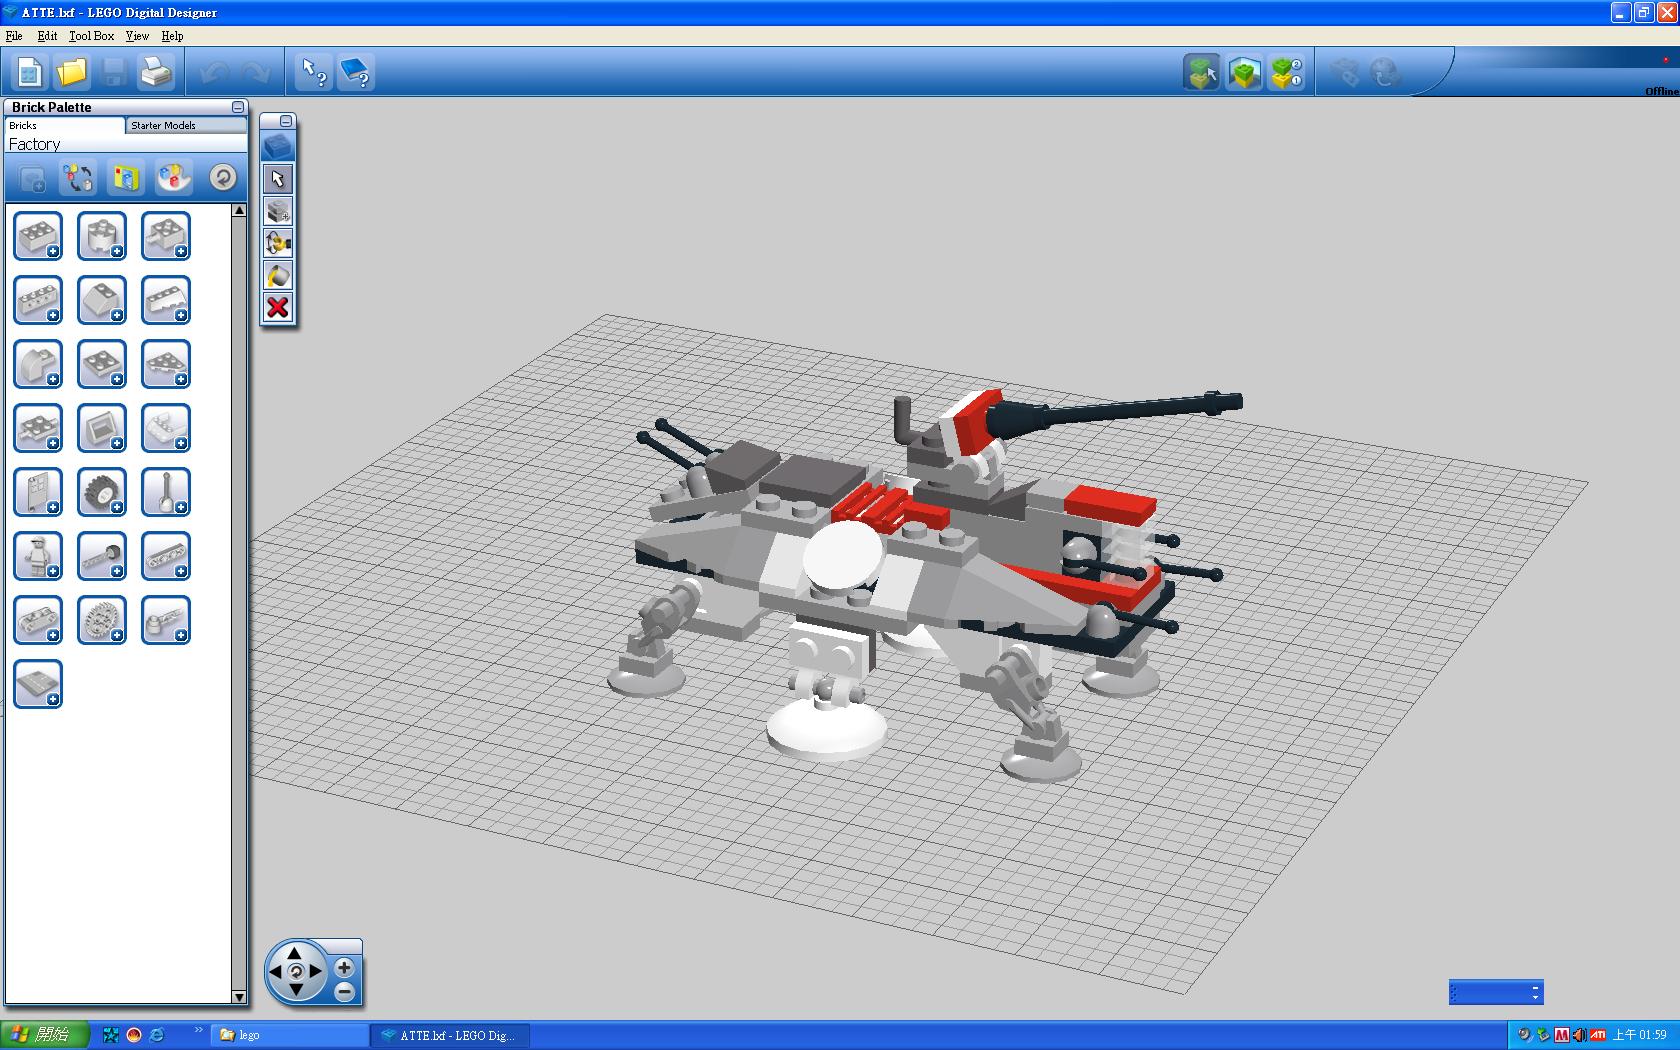Rotate camera view right with arrow
The height and width of the screenshot is (1050, 1680).
click(x=316, y=970)
